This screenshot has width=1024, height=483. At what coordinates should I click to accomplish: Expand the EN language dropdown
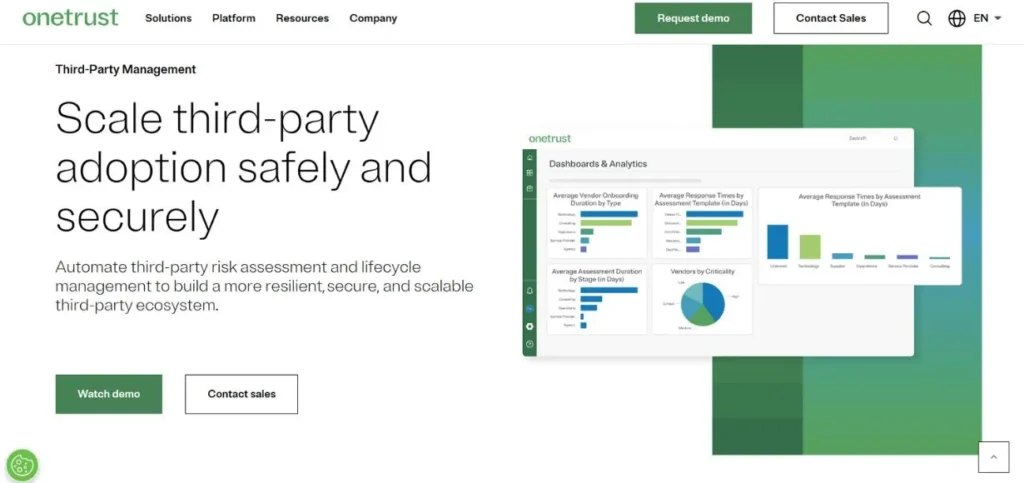[x=987, y=18]
